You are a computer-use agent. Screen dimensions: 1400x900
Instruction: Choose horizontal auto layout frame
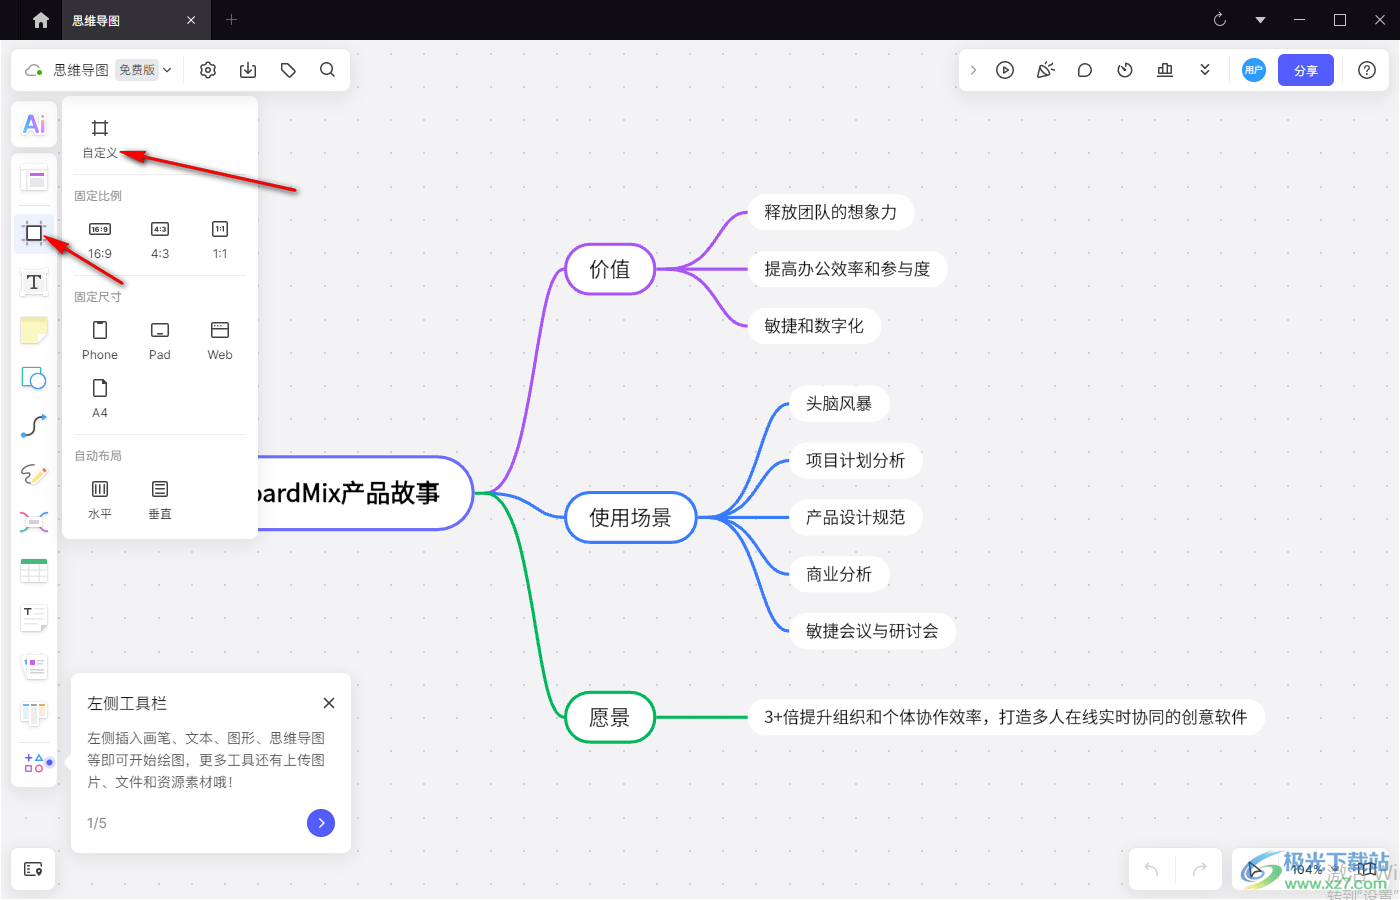[x=100, y=500]
